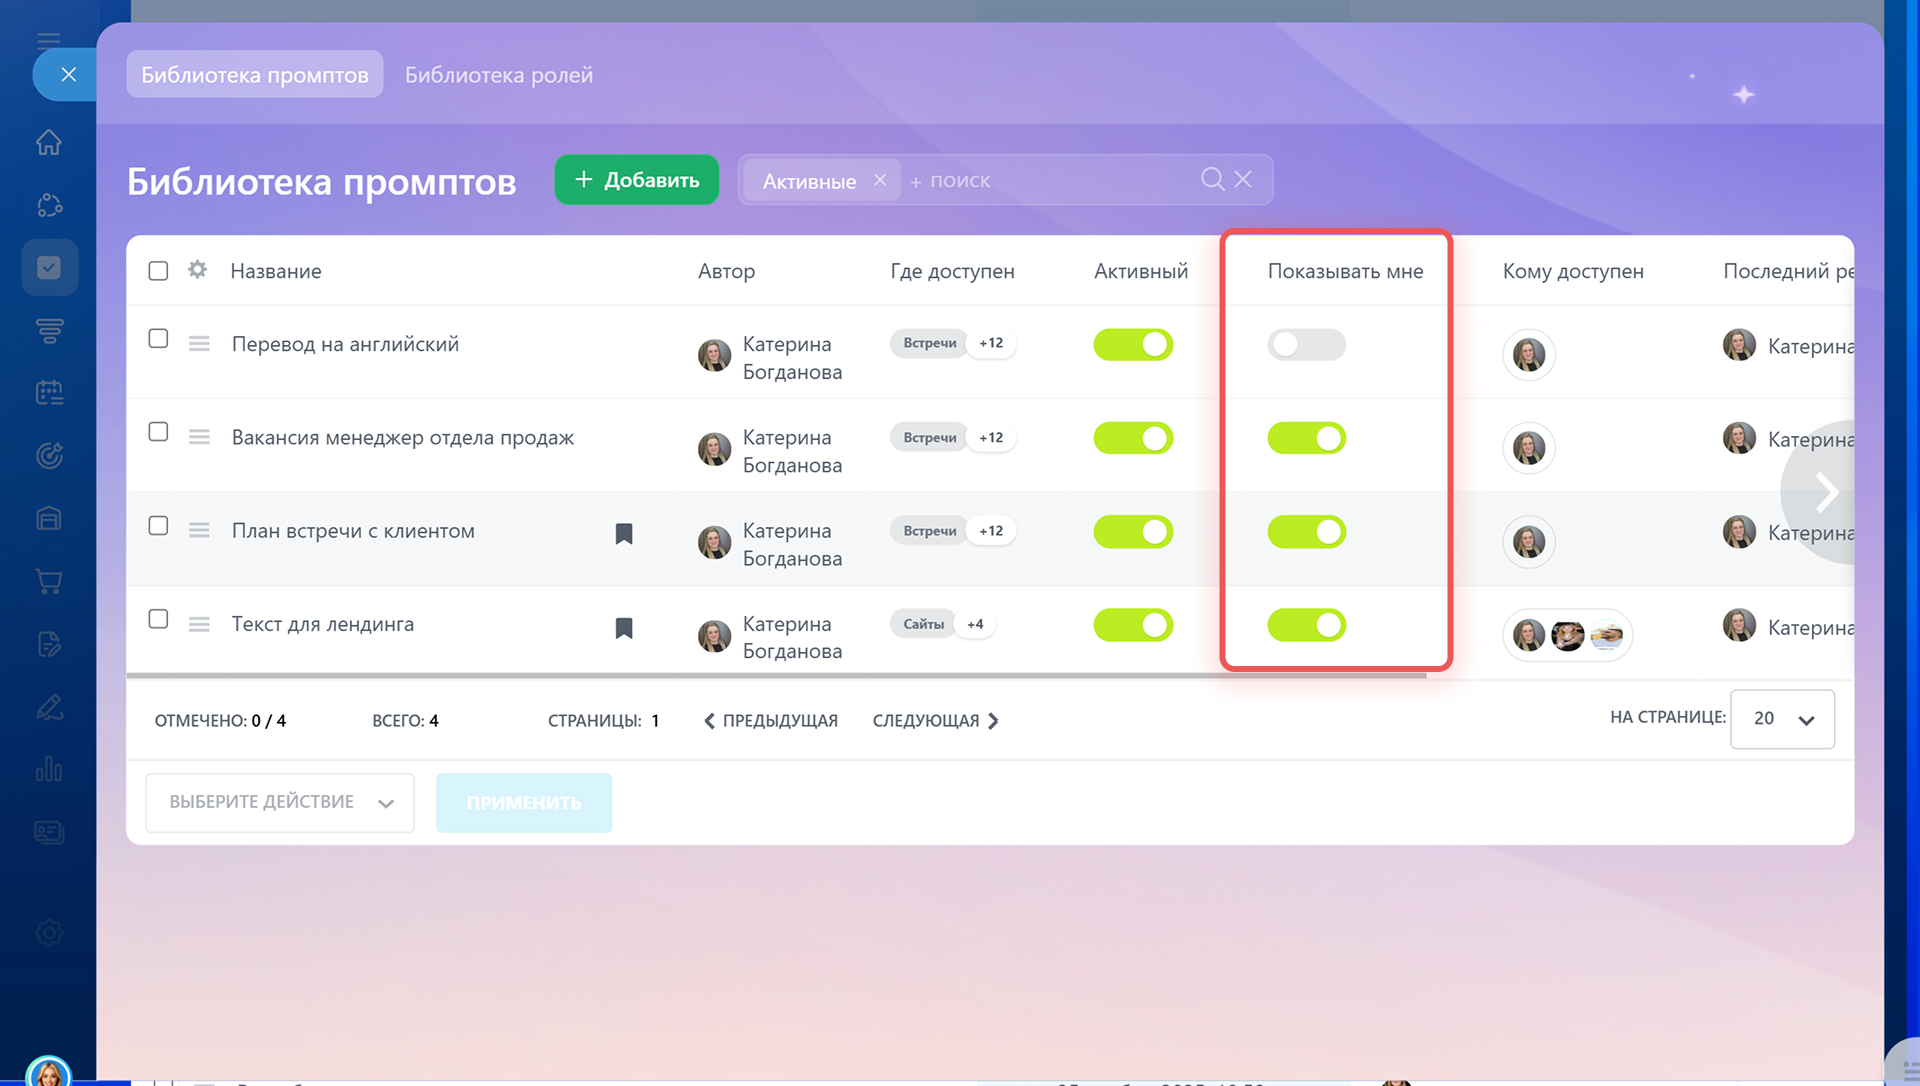
Task: Open drag handle menu for Перевод на английский
Action: click(199, 344)
